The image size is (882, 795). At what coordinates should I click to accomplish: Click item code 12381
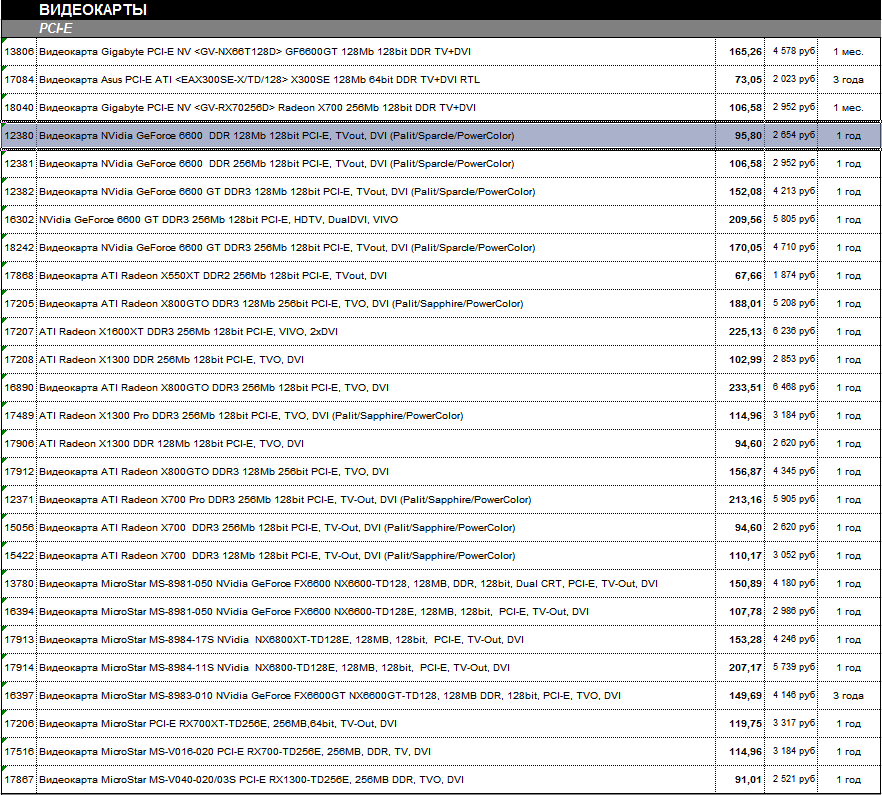[19, 164]
